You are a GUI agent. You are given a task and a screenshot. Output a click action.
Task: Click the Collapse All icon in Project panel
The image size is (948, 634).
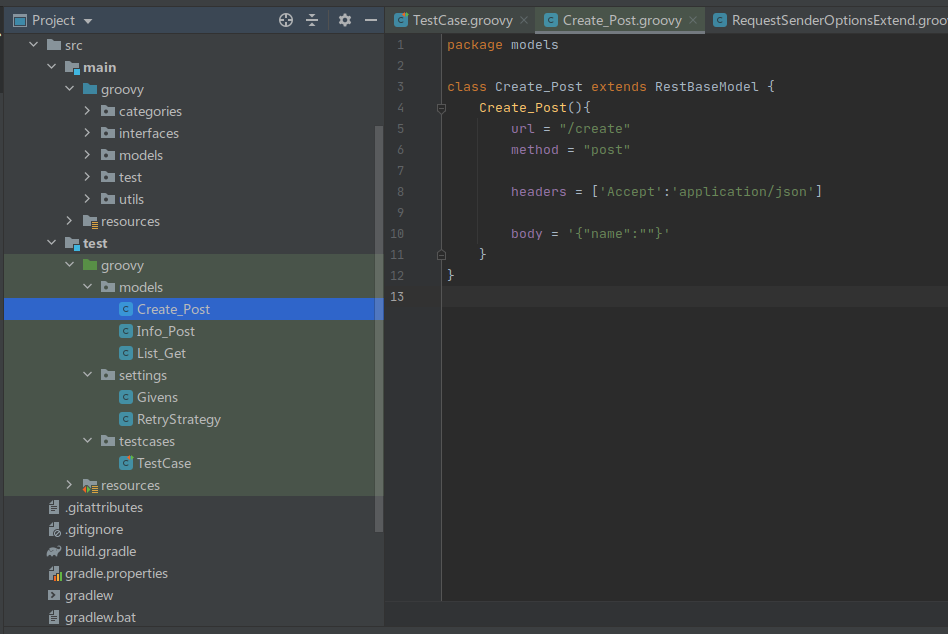click(312, 21)
